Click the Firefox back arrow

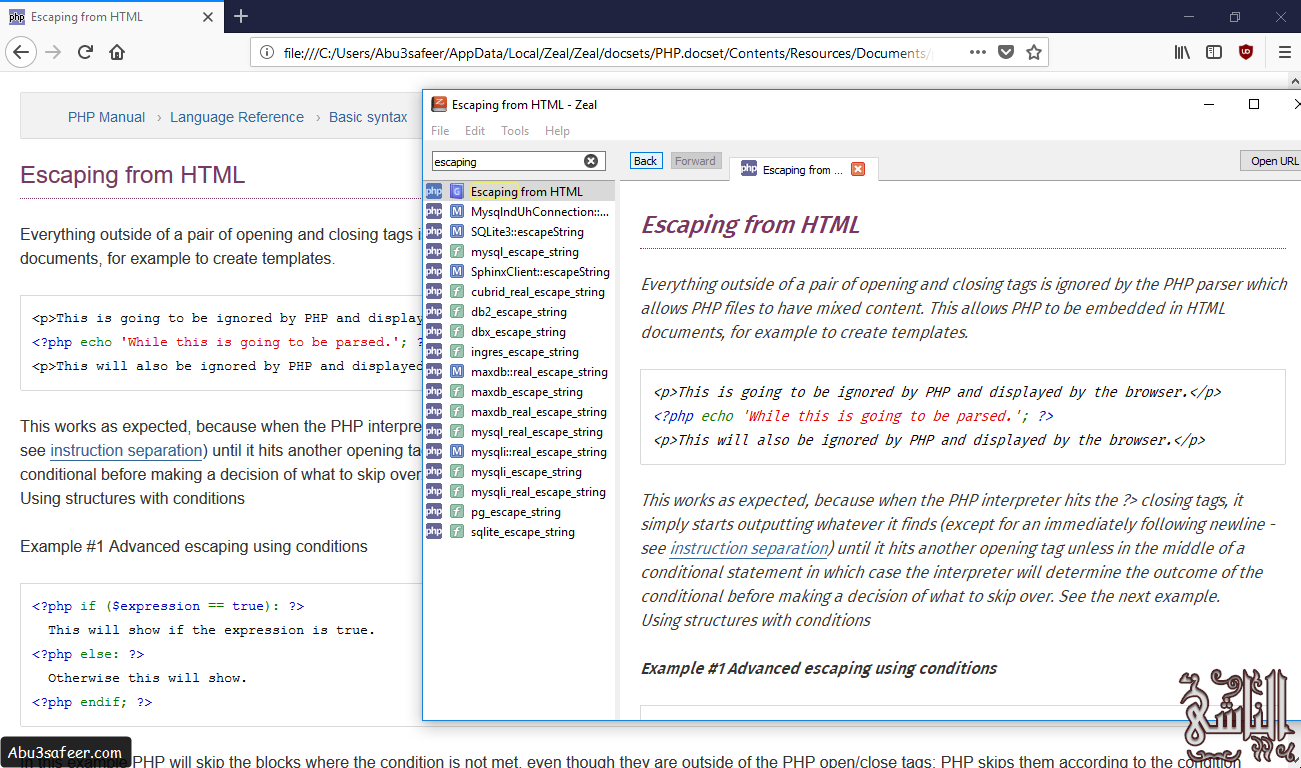tap(21, 51)
